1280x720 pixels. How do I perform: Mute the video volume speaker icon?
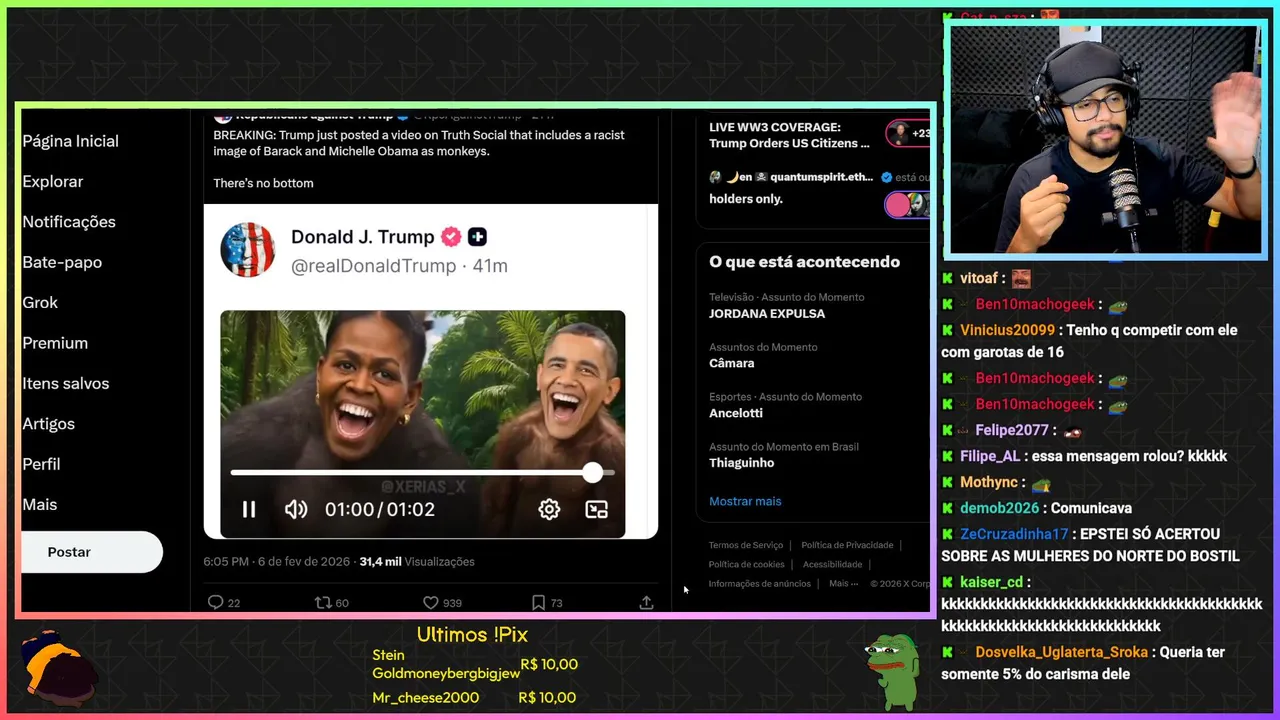tap(296, 509)
